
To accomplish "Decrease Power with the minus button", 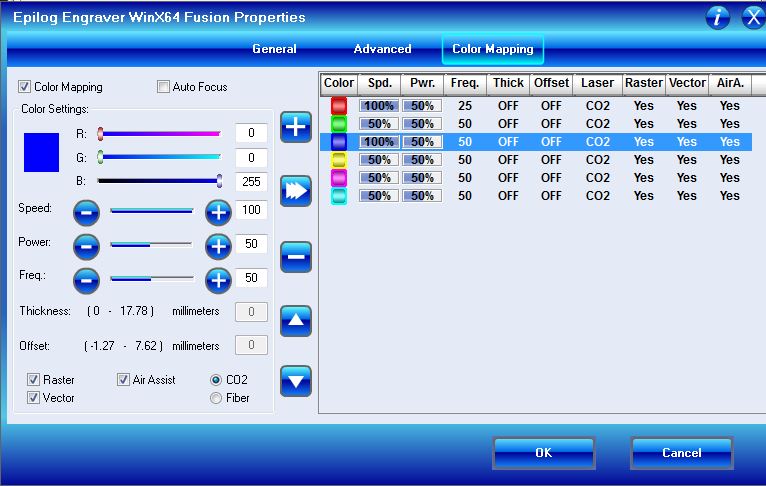I will point(86,246).
